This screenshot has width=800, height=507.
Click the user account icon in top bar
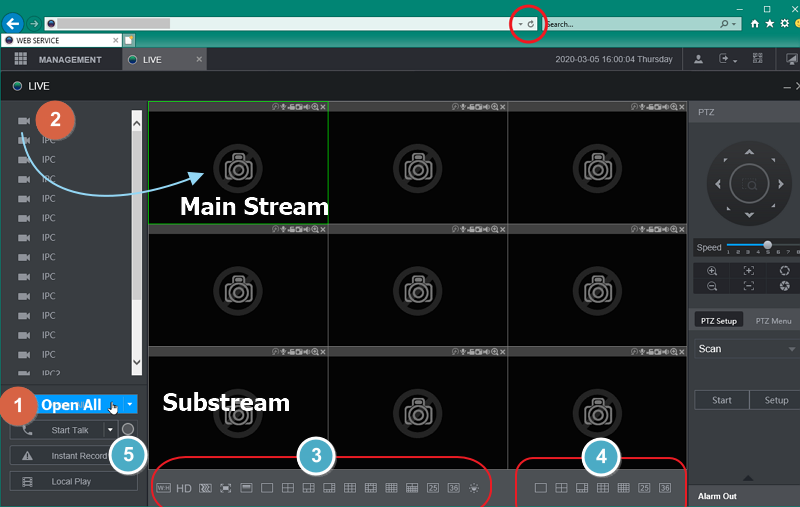point(699,60)
